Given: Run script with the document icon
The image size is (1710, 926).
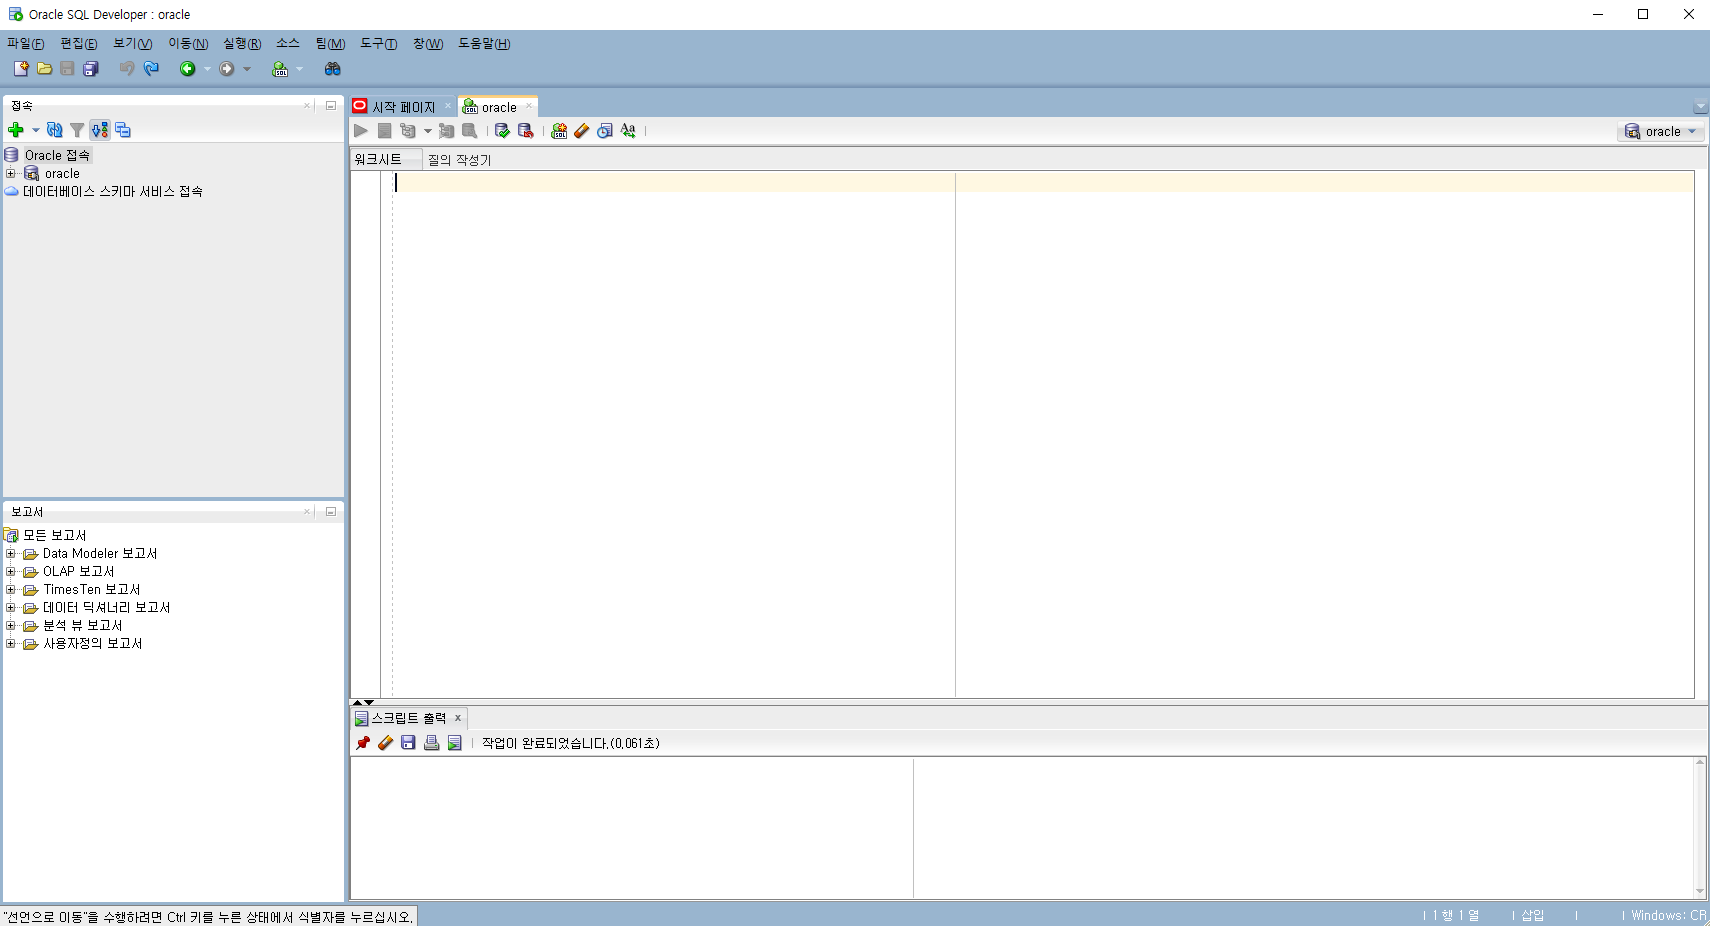Looking at the screenshot, I should coord(385,131).
